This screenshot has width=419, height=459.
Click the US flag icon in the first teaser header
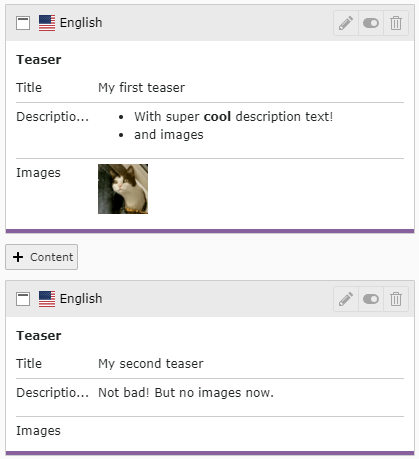coord(47,23)
